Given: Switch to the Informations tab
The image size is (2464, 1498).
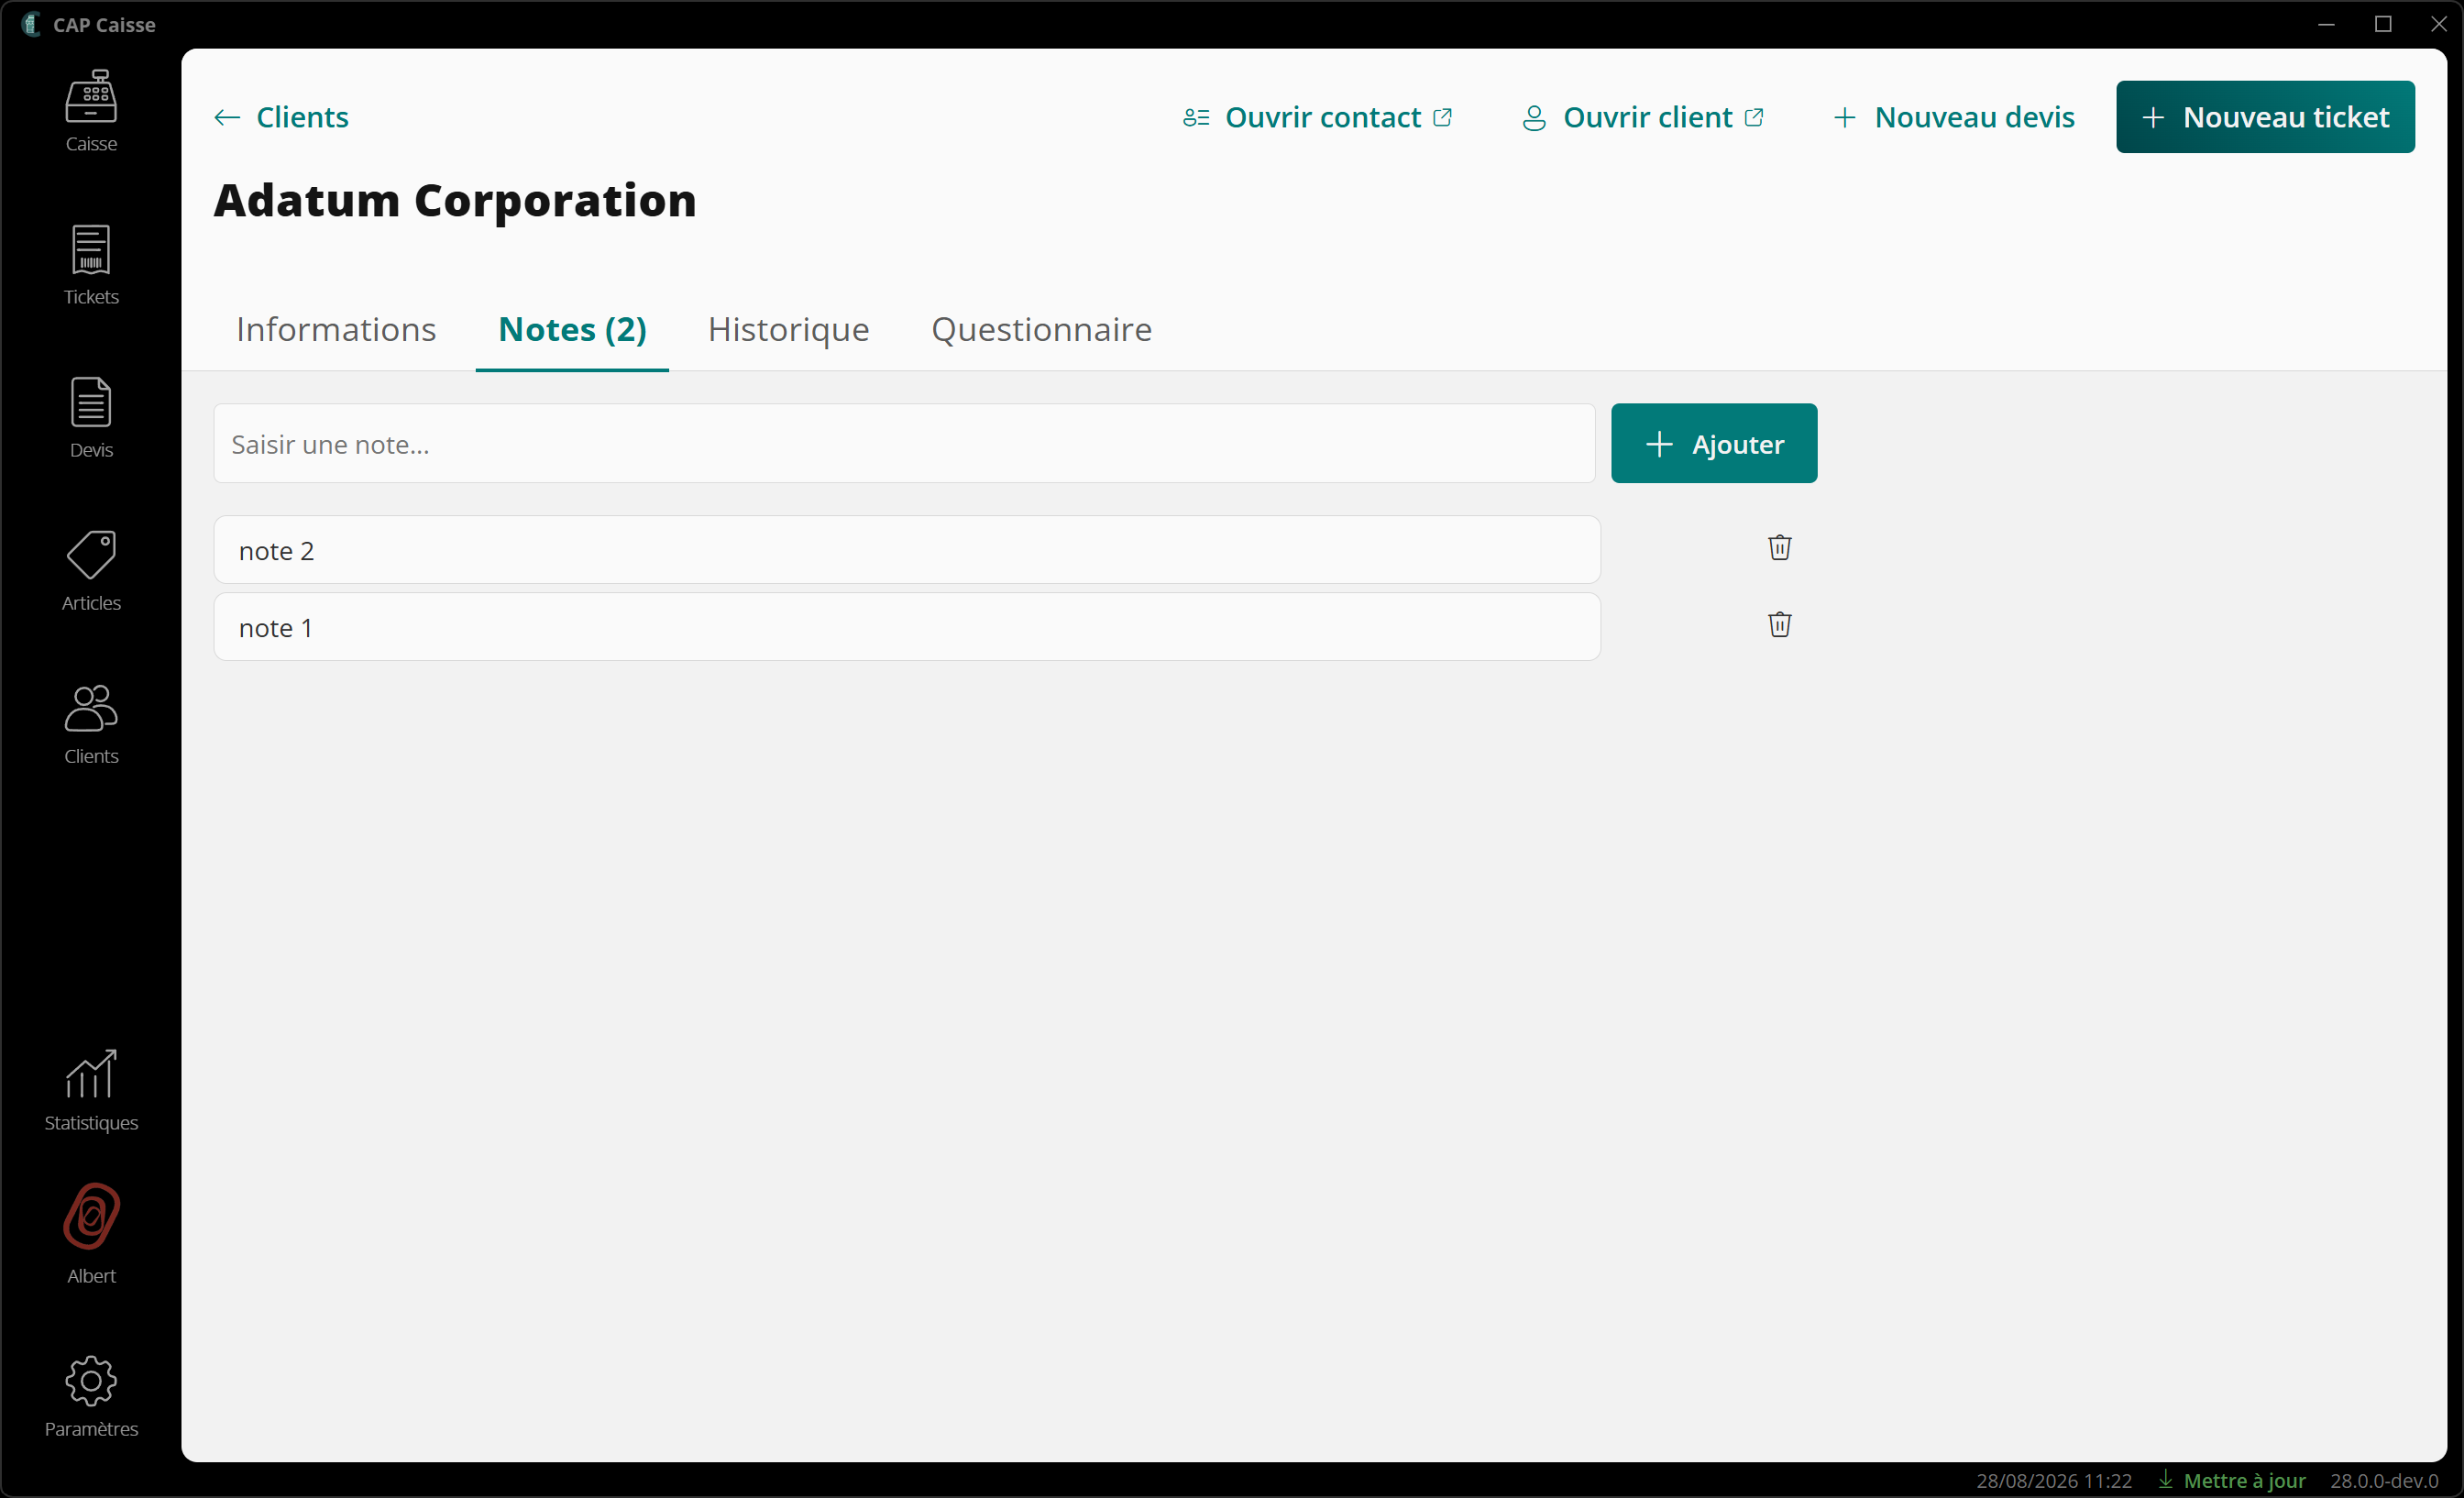Looking at the screenshot, I should pos(336,329).
